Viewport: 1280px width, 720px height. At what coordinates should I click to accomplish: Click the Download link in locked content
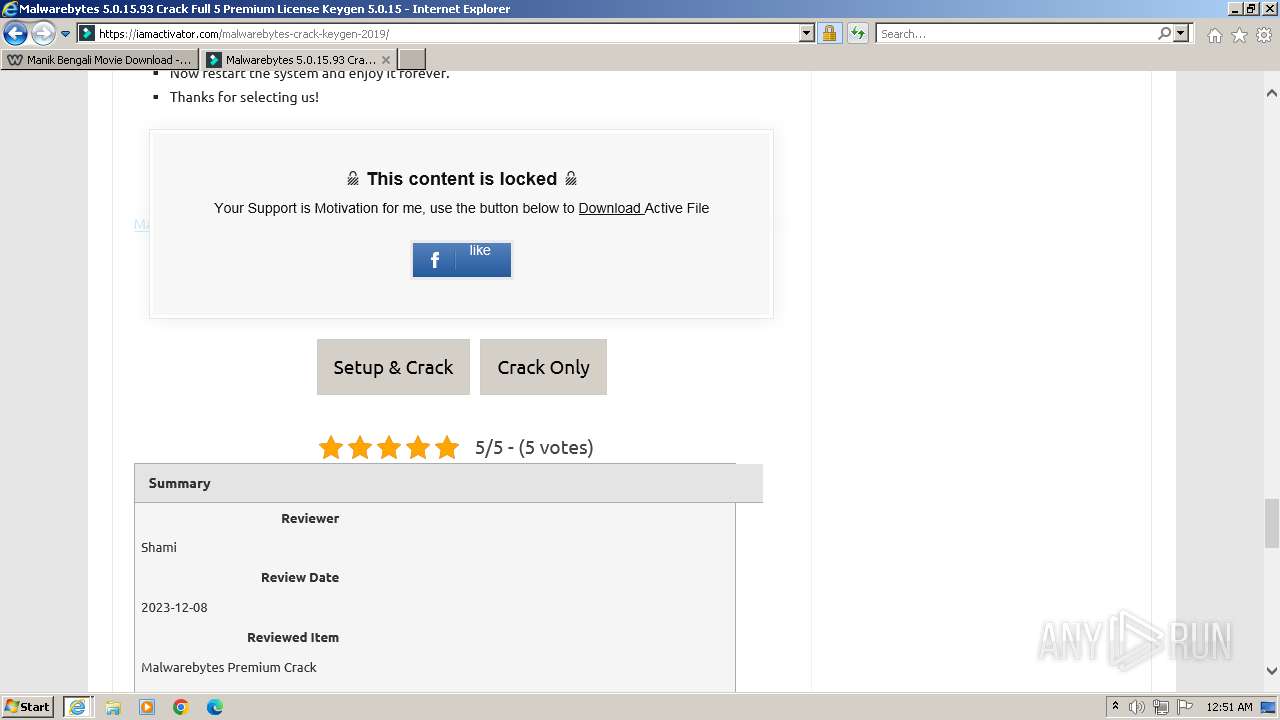tap(610, 208)
